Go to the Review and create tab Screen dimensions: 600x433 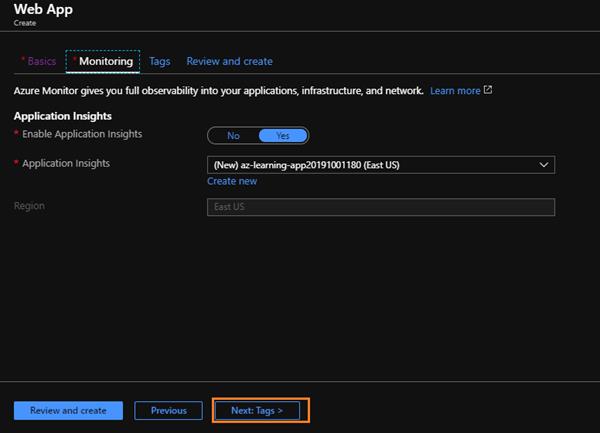(x=229, y=61)
